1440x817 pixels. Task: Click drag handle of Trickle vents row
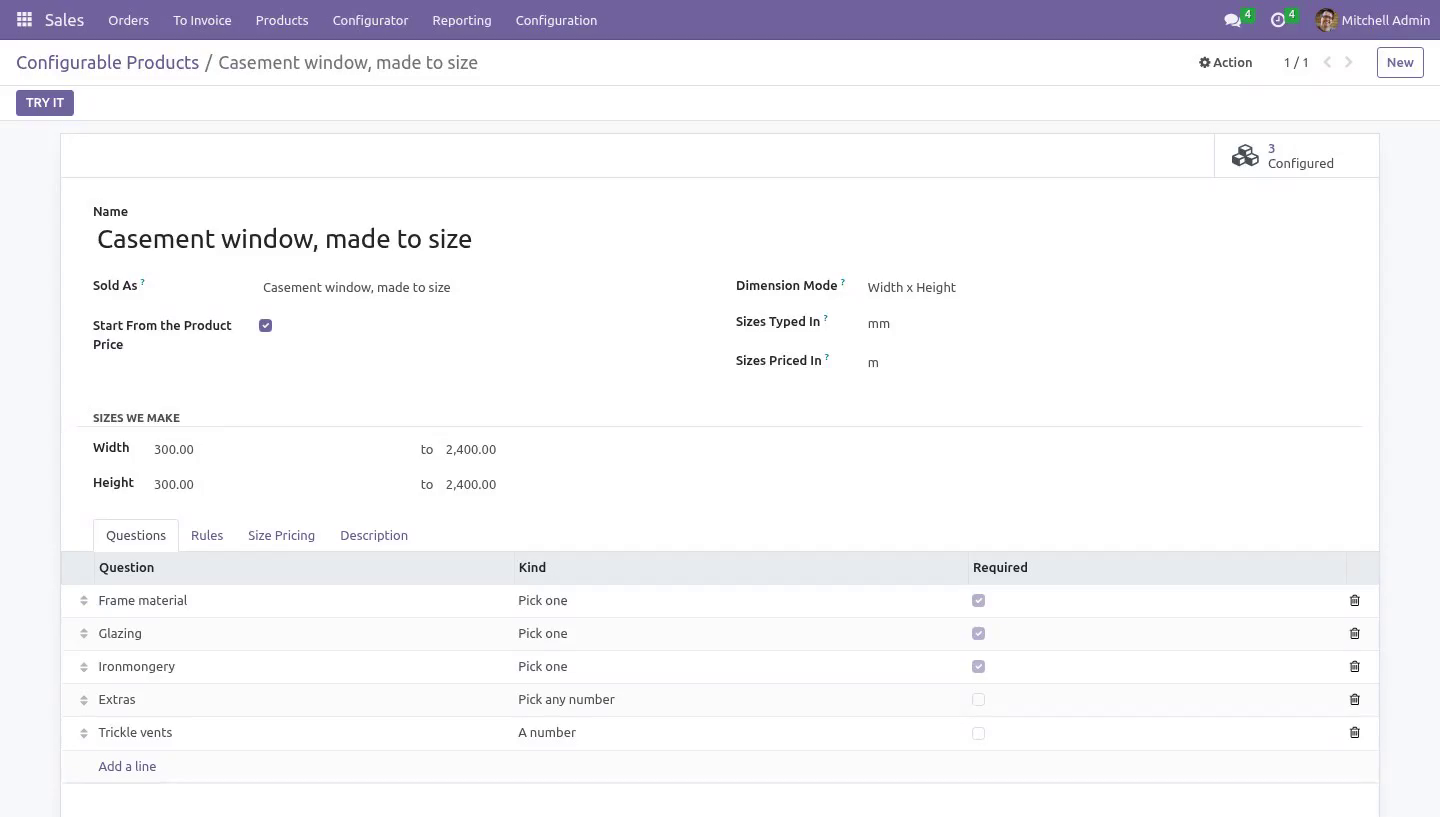coord(84,733)
